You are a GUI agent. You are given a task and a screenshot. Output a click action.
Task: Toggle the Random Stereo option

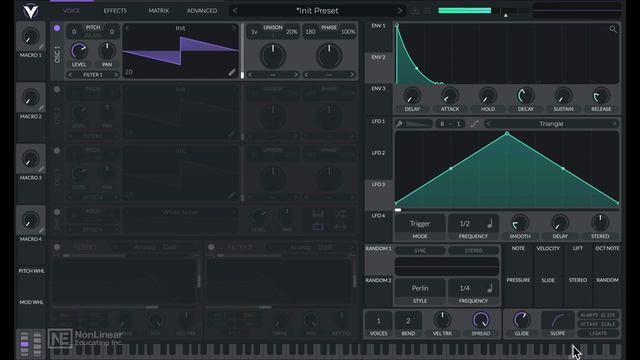point(473,251)
